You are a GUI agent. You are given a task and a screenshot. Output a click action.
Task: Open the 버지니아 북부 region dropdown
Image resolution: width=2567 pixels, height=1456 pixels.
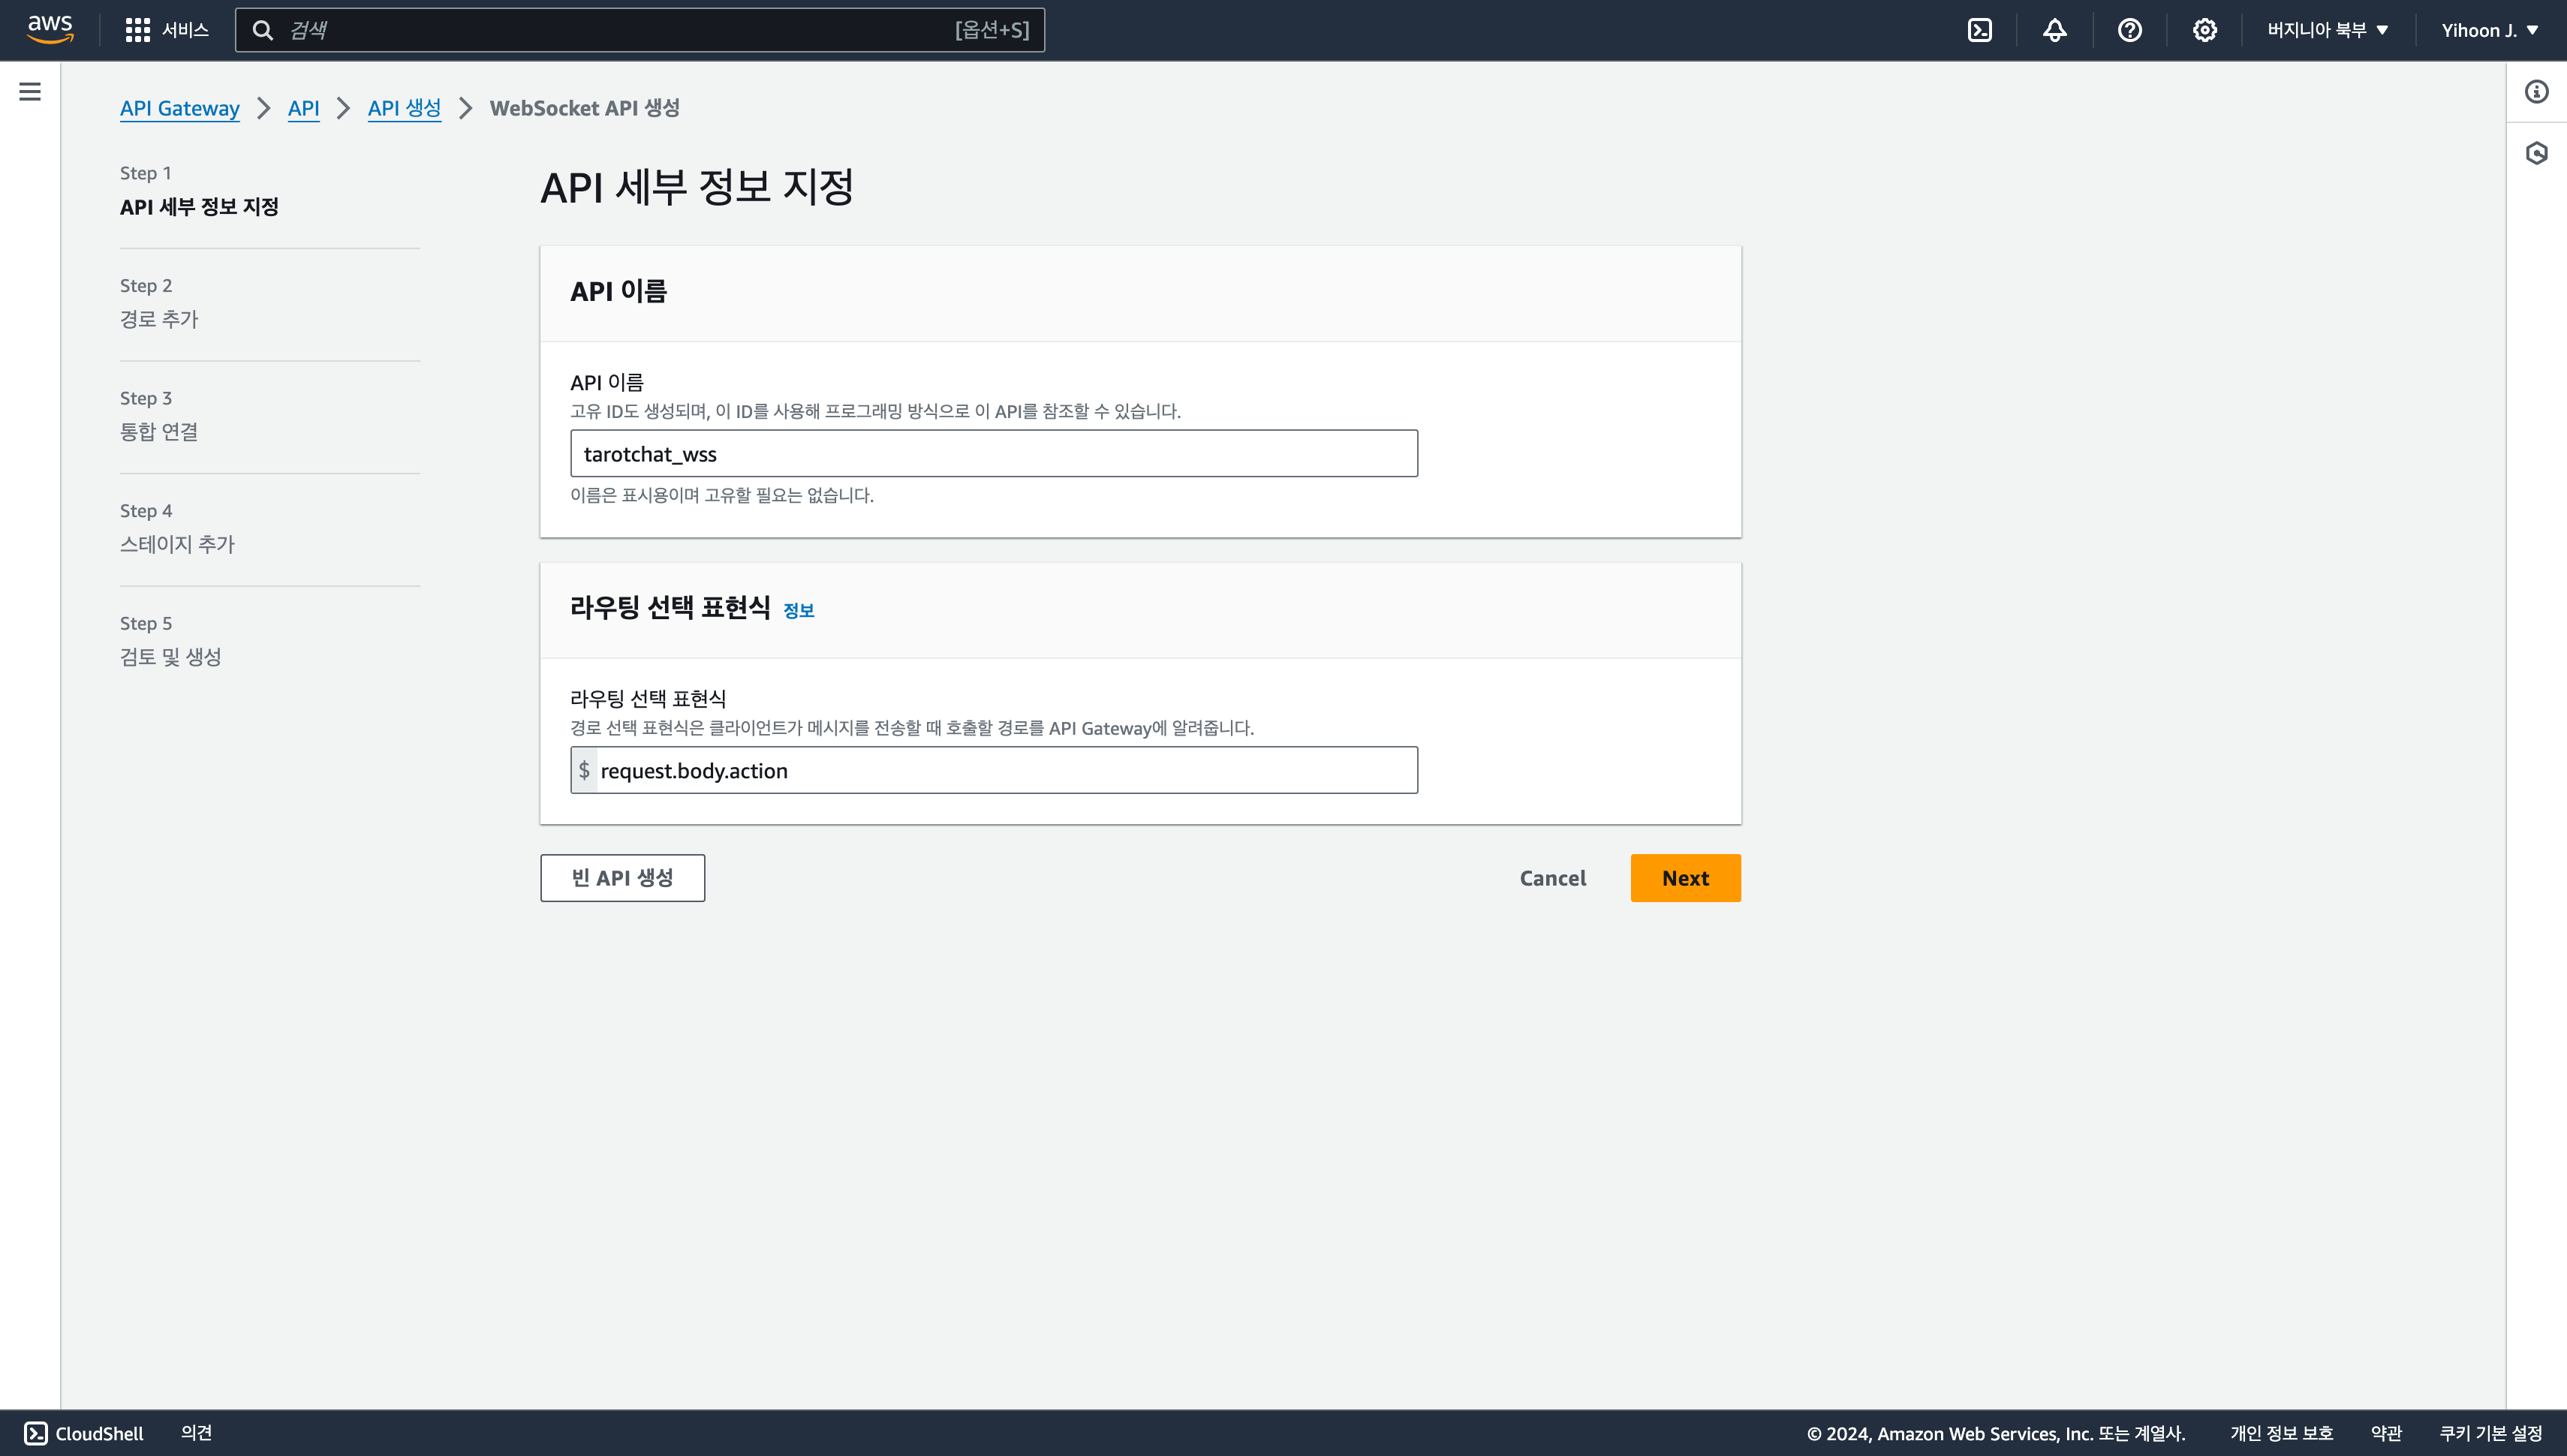click(2327, 30)
